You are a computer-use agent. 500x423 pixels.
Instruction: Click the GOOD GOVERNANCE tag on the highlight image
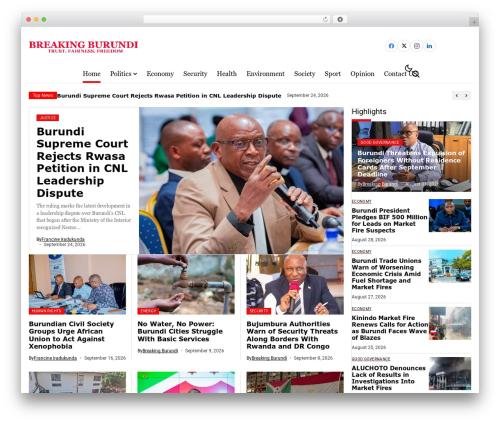380,142
